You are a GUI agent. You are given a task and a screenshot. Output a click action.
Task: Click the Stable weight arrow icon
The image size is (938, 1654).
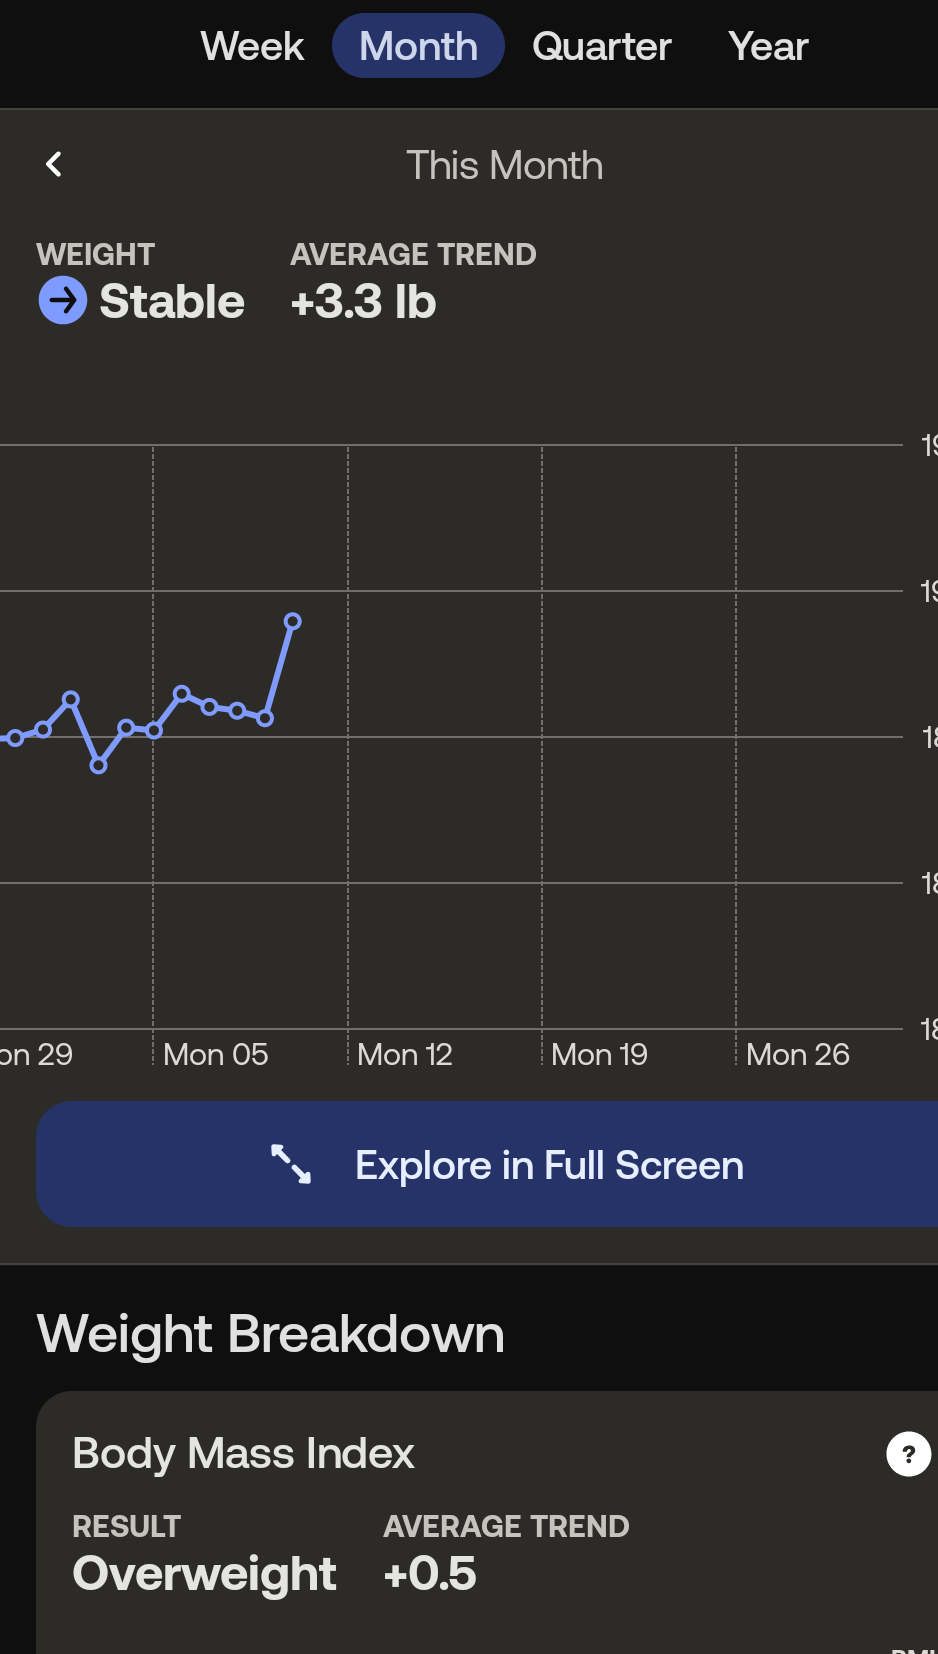(x=62, y=301)
